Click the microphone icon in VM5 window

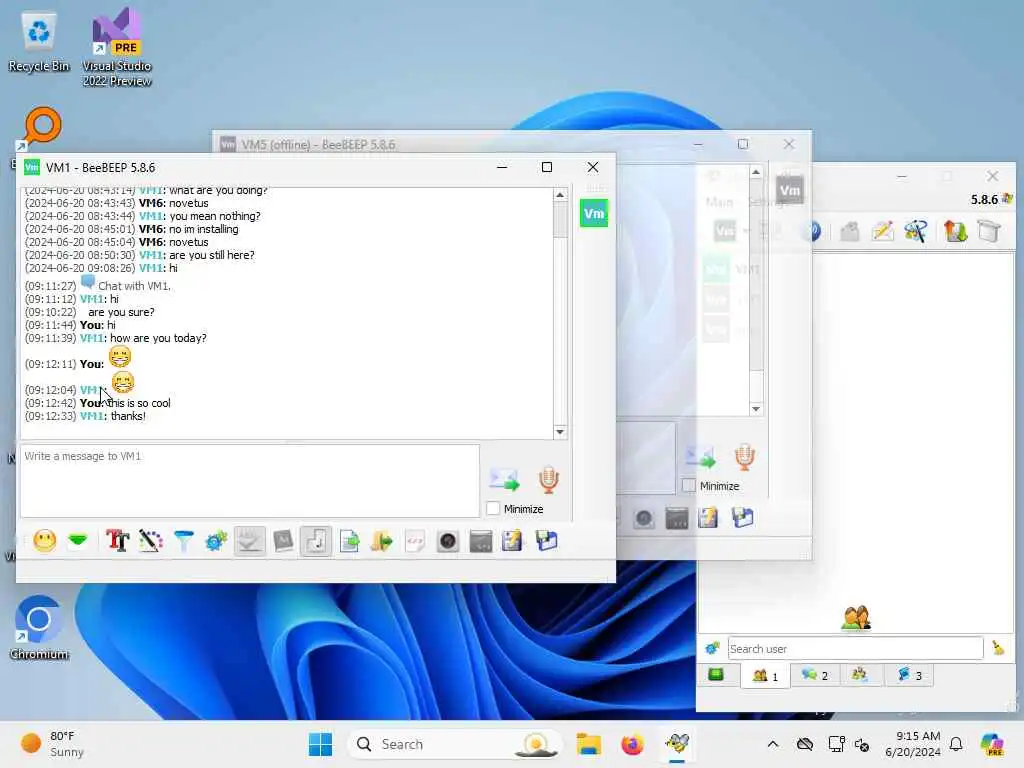(744, 456)
